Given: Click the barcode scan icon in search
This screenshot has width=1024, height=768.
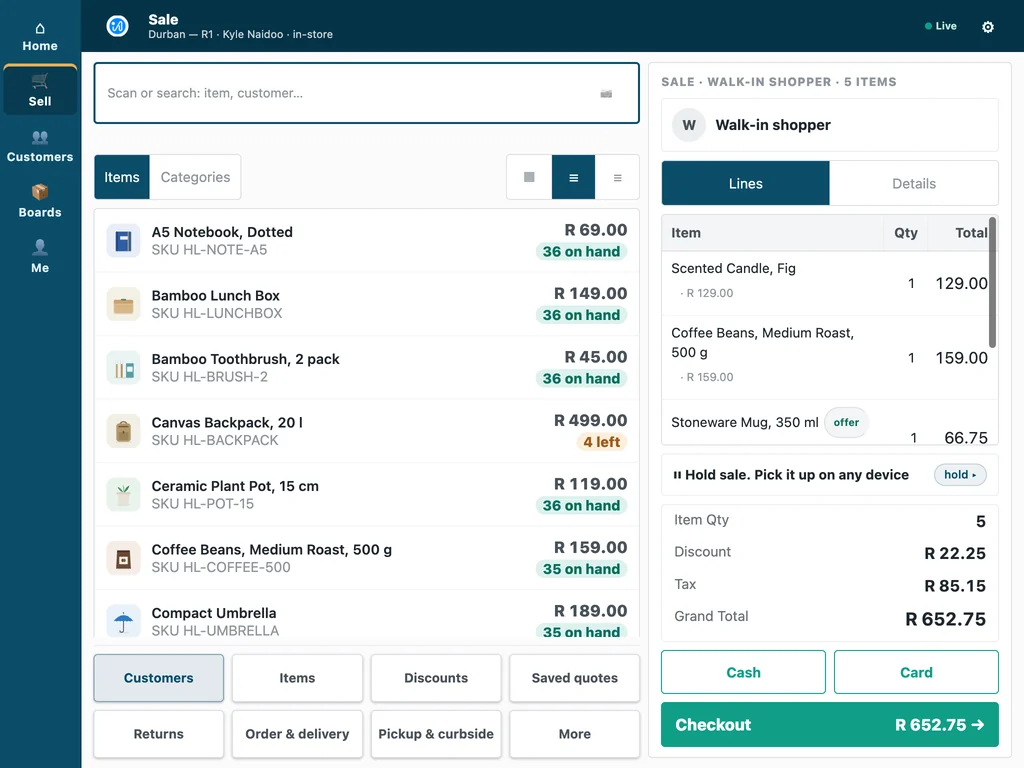Looking at the screenshot, I should point(606,93).
